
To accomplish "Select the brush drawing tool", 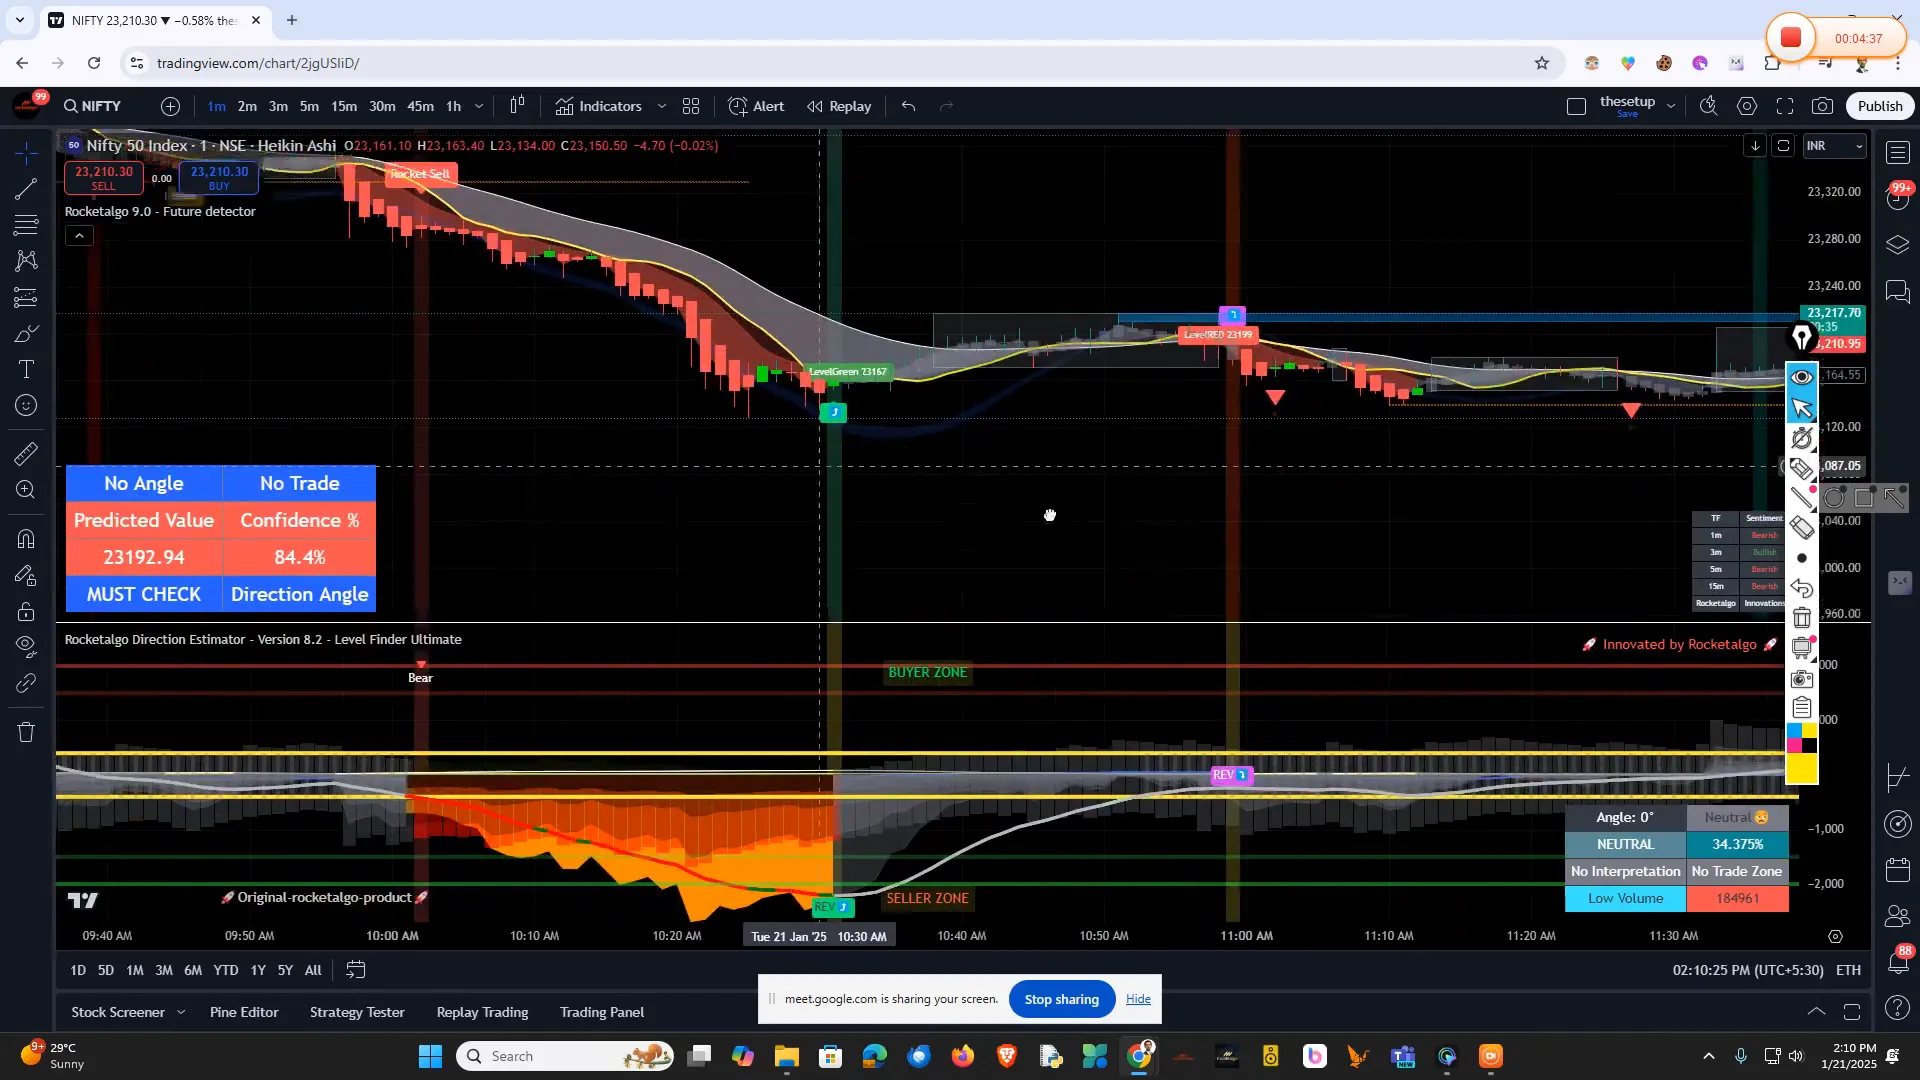I will 26,333.
